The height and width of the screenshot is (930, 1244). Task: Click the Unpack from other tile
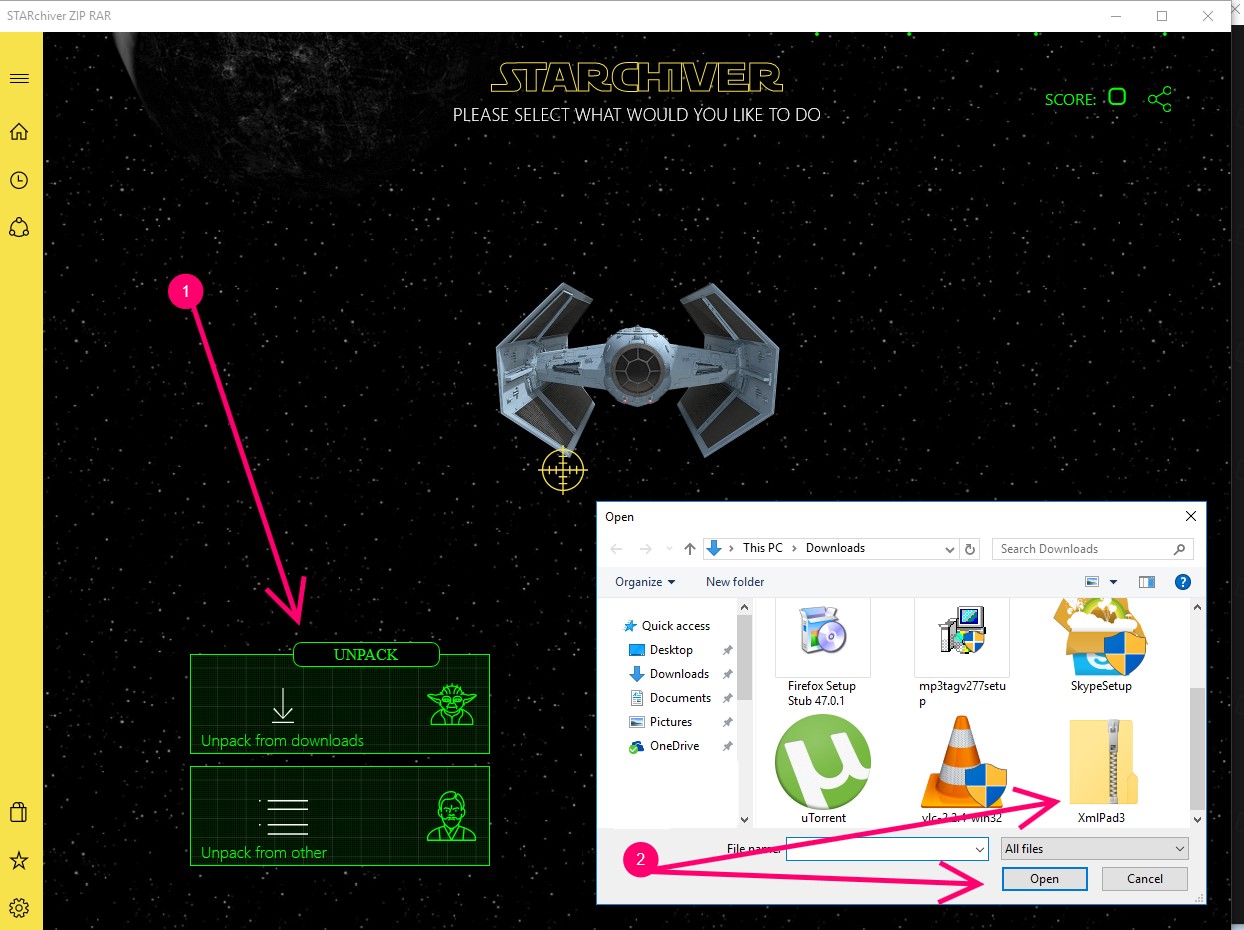(x=340, y=815)
